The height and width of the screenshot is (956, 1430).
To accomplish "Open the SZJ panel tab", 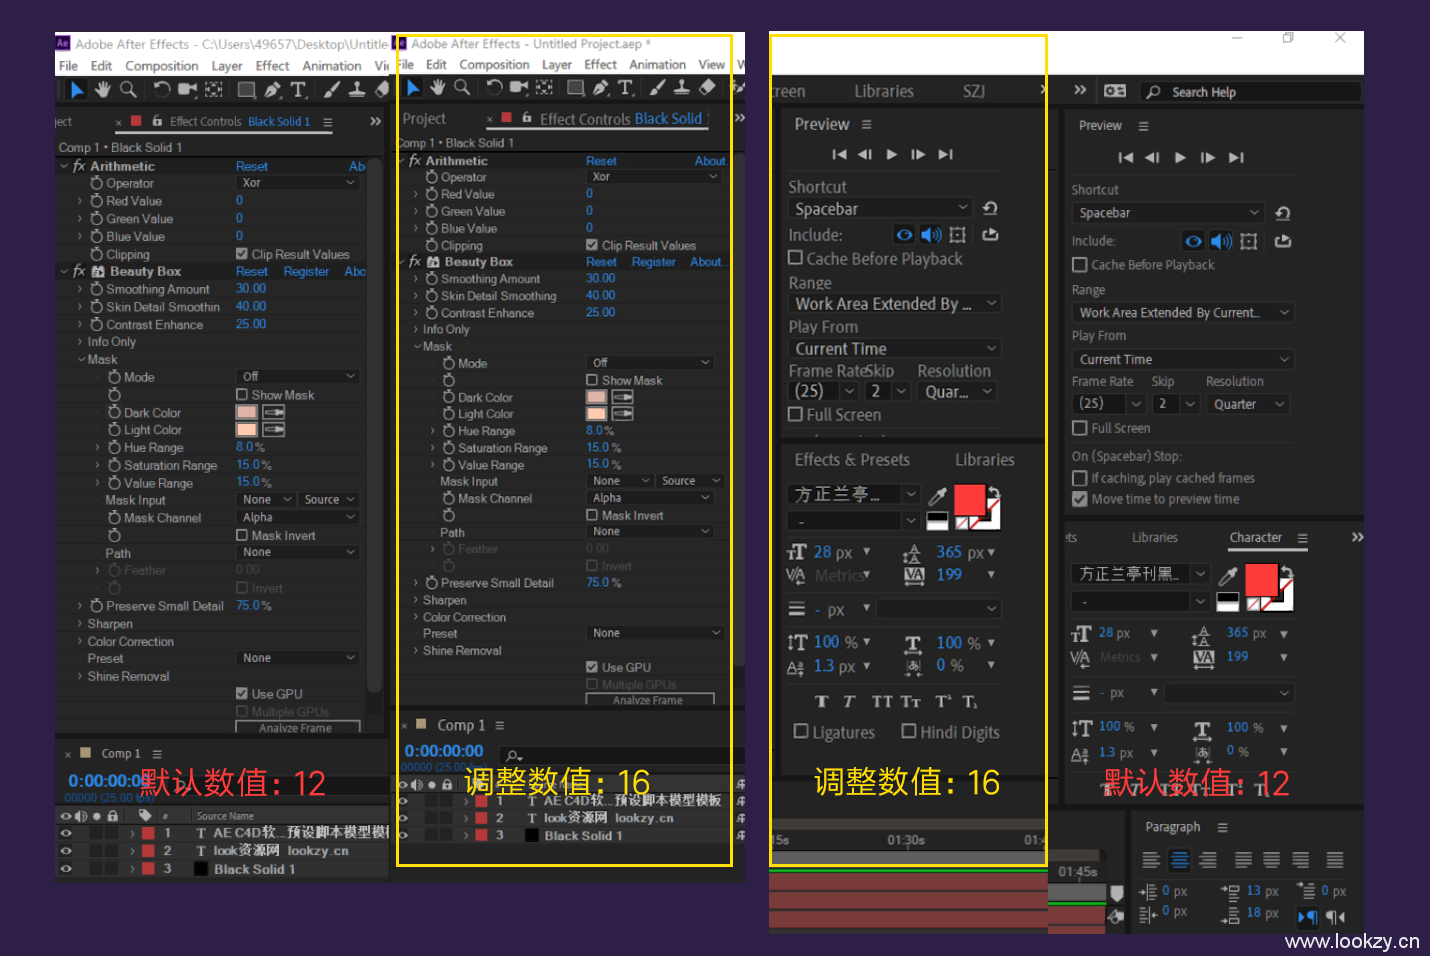I will 974,91.
